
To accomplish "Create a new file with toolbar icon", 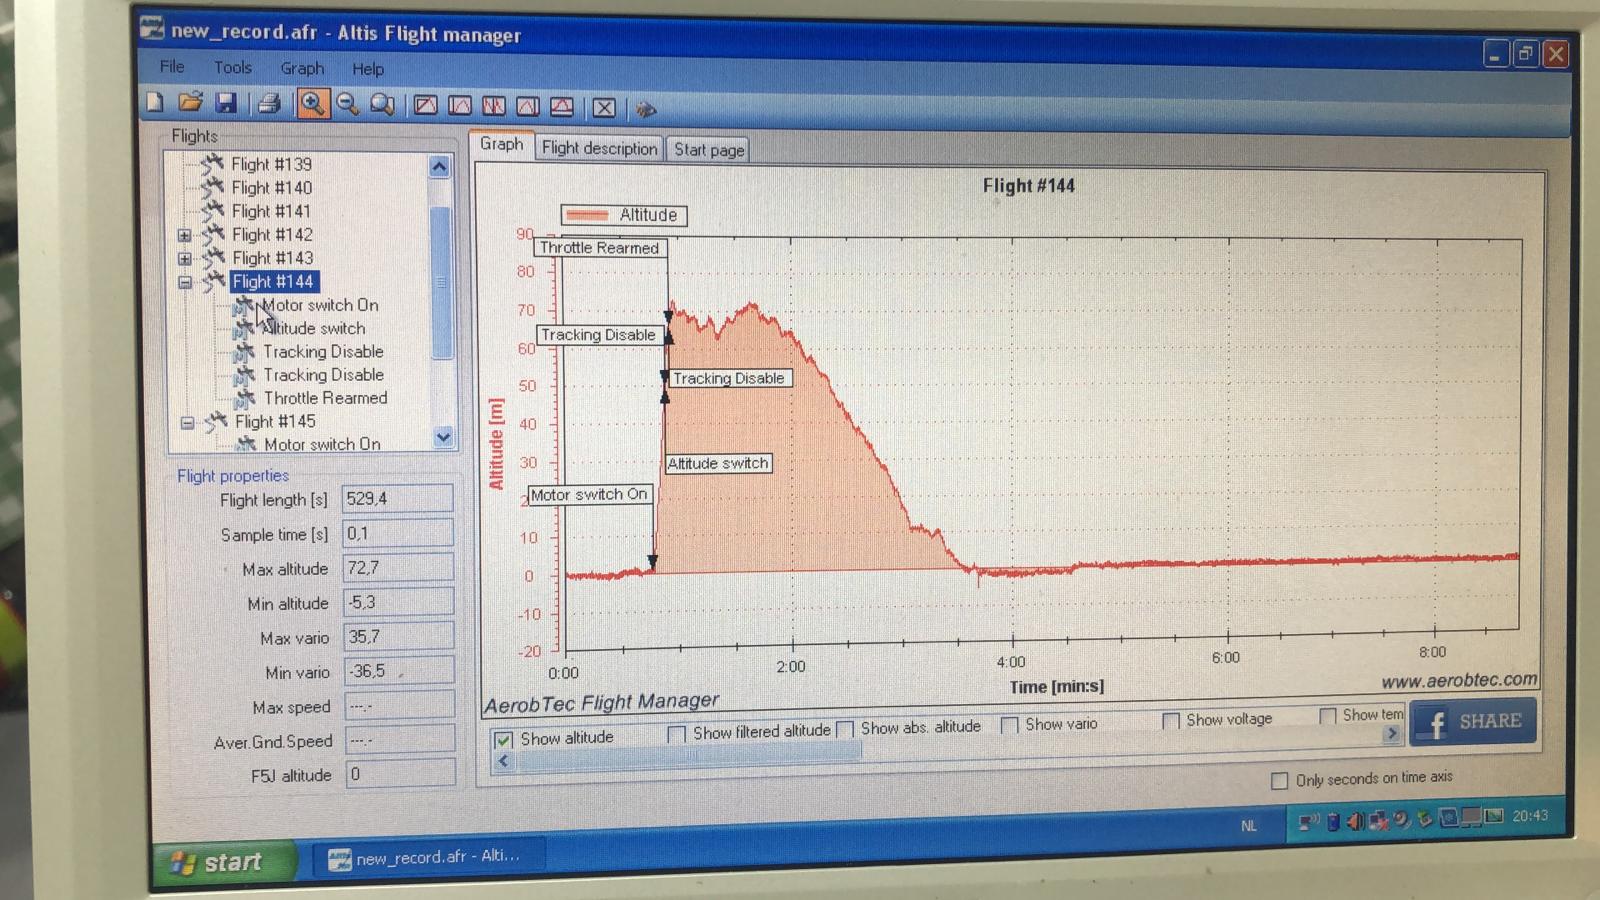I will (x=156, y=102).
